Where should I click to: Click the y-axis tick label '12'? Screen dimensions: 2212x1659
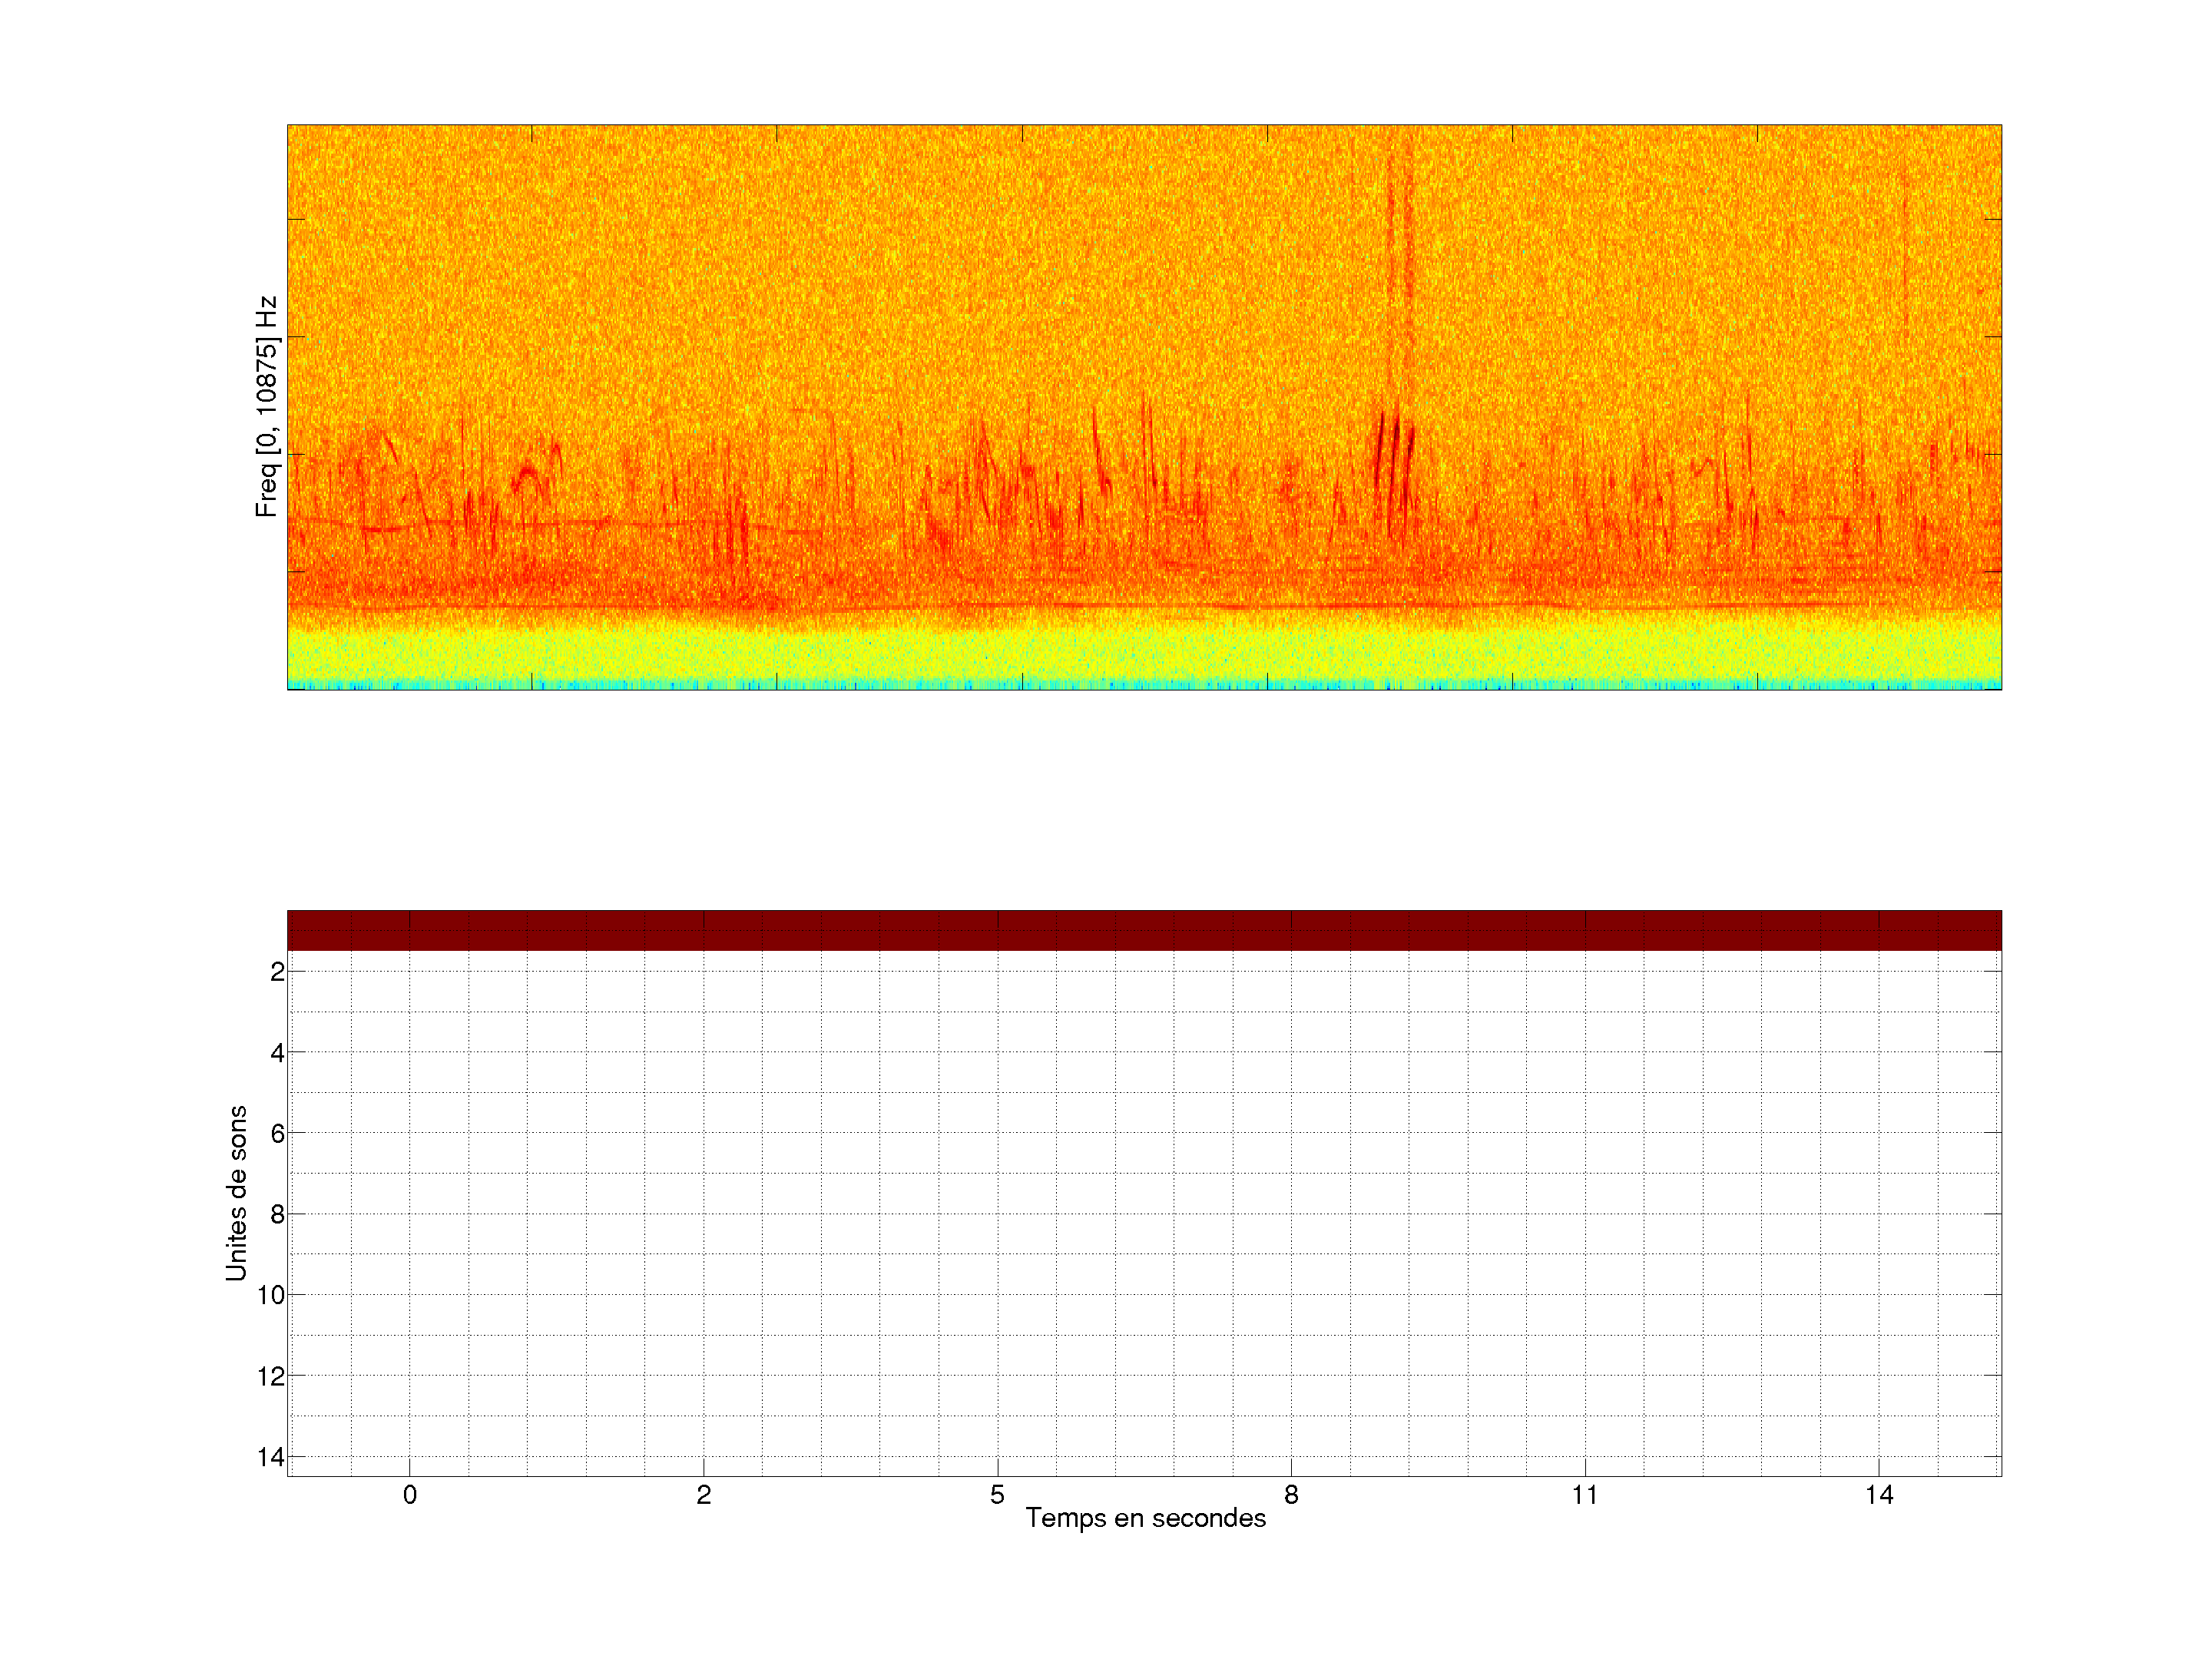(271, 1377)
